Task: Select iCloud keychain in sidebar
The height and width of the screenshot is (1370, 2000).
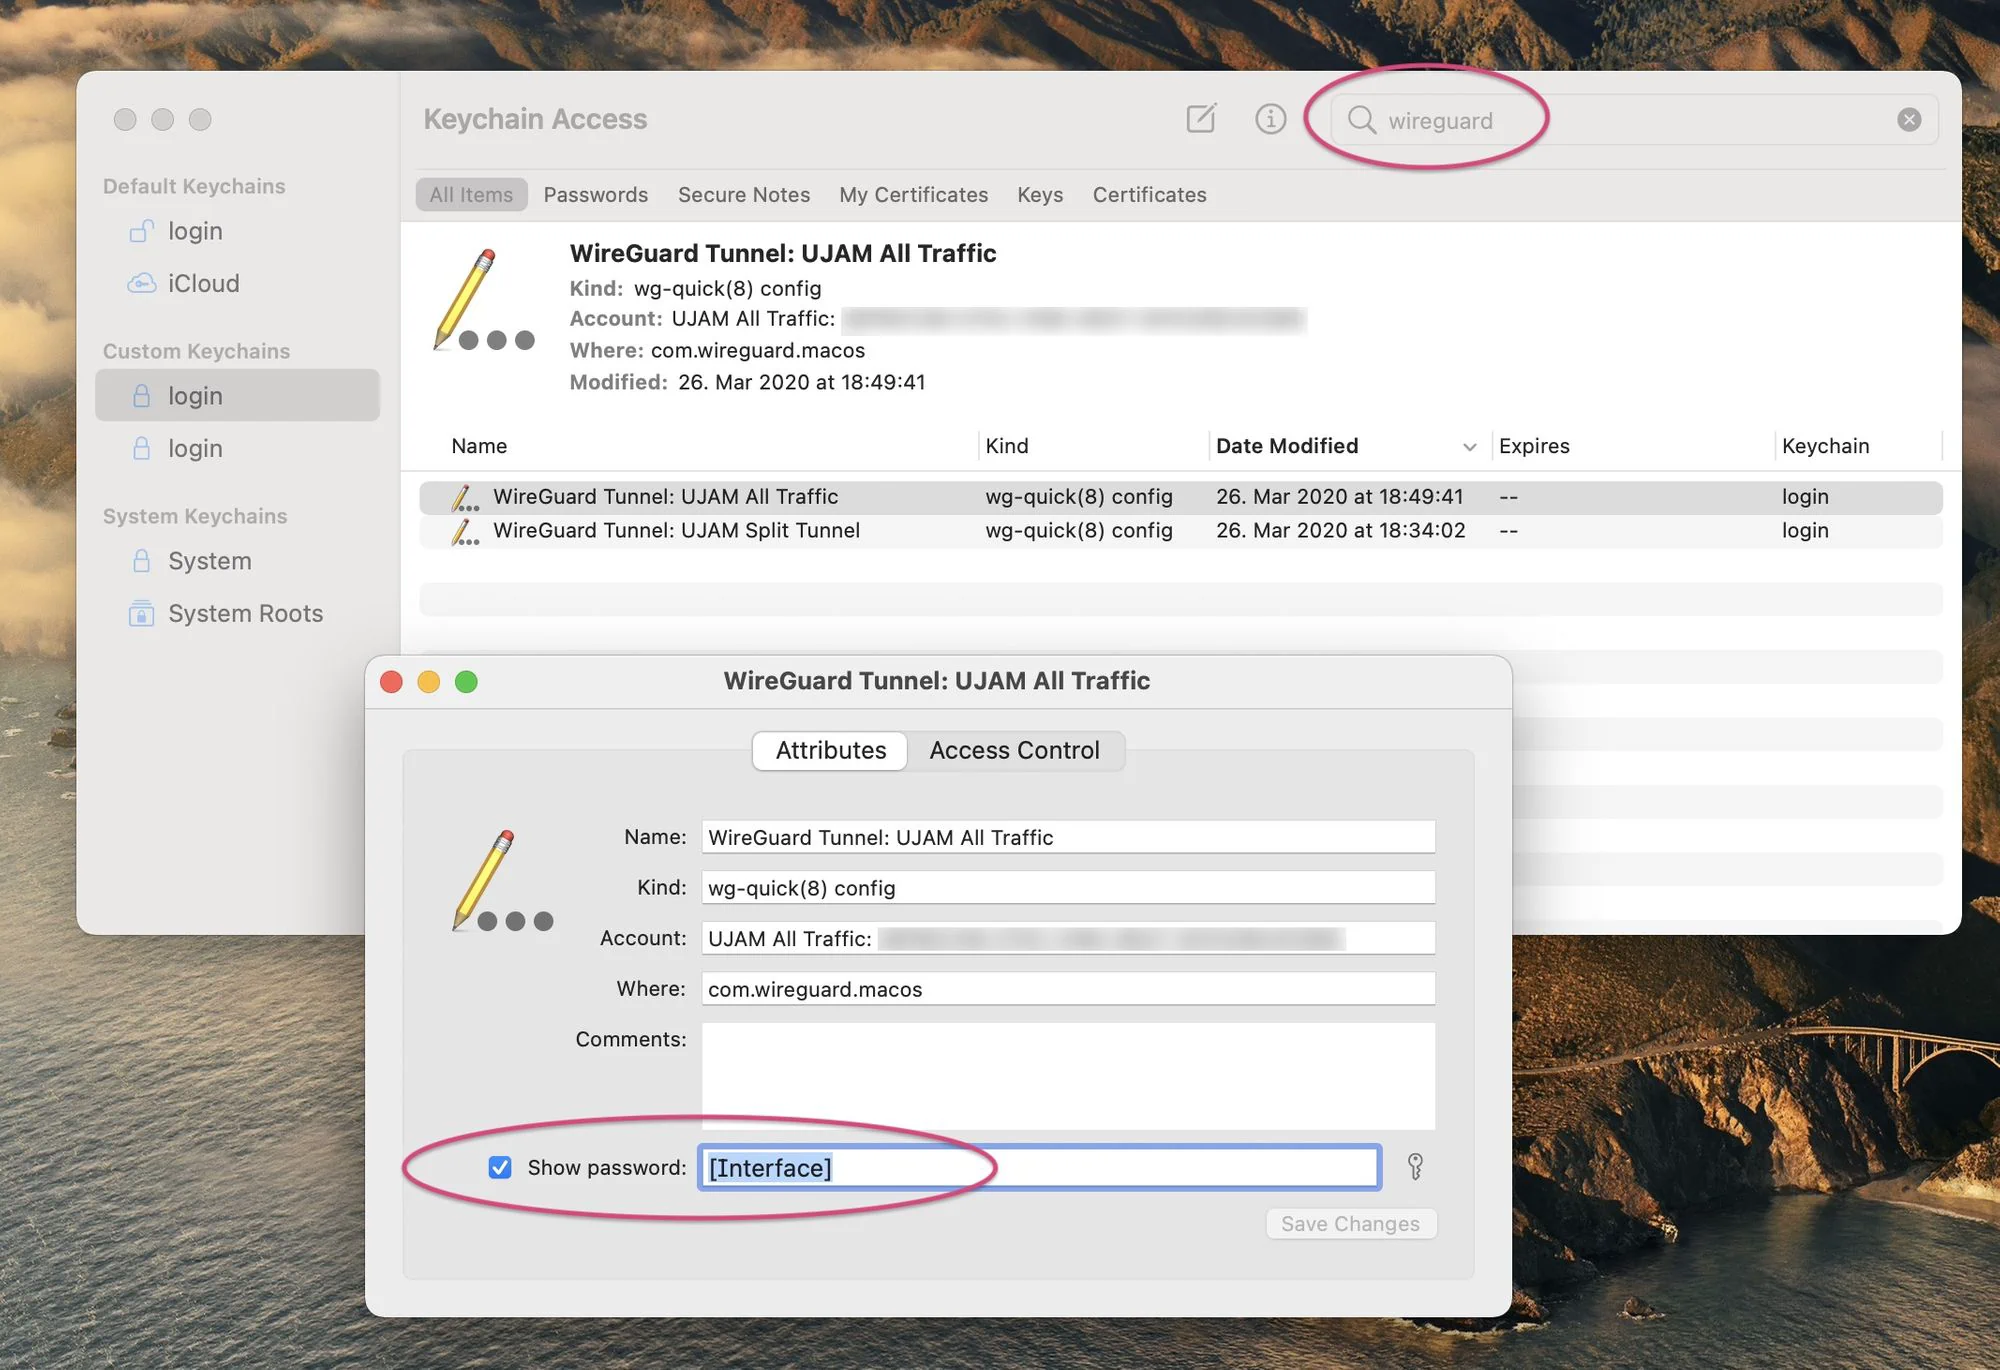Action: [x=203, y=284]
